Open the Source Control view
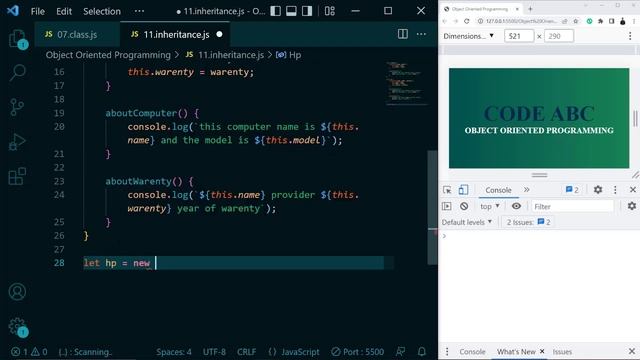 [x=17, y=107]
